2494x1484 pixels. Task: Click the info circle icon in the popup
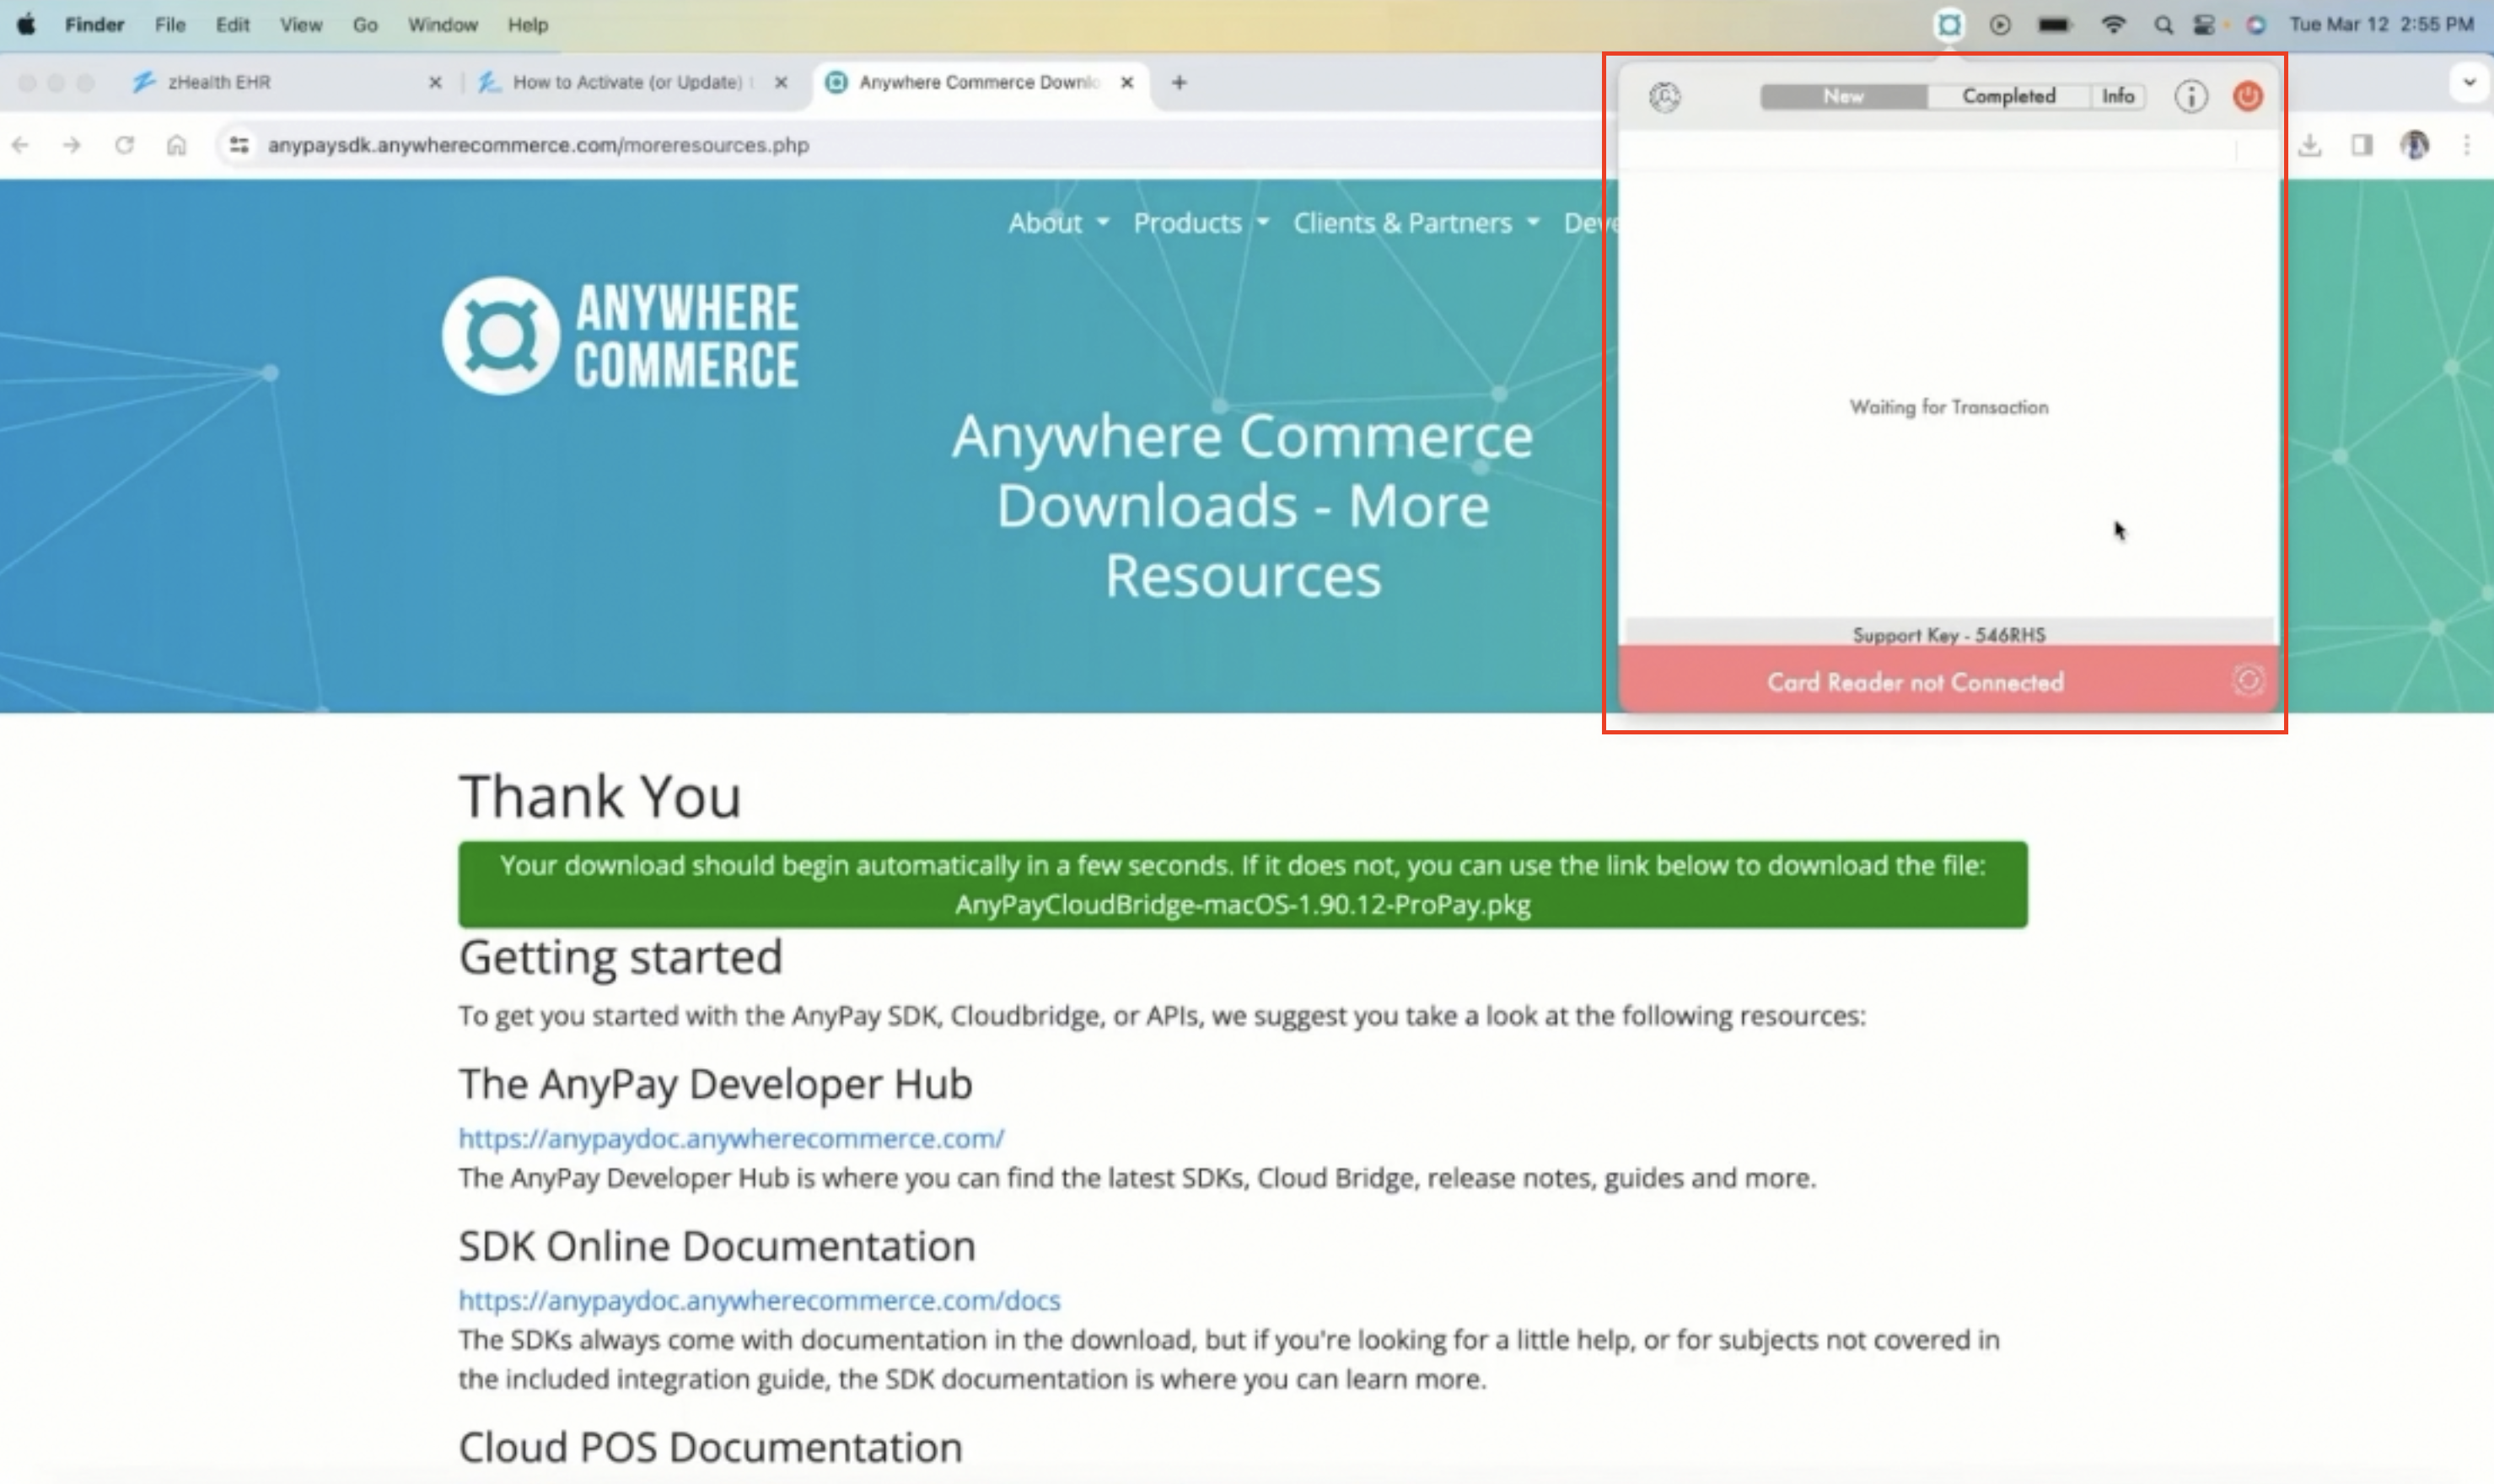(x=2191, y=97)
